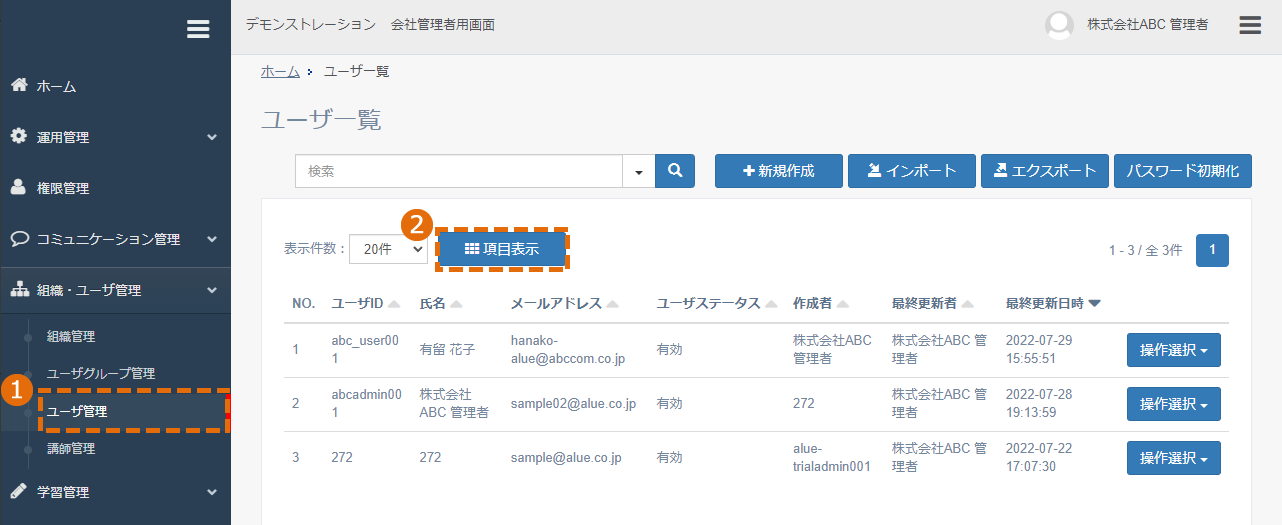
Task: Click パスワード初期化 button
Action: [x=1183, y=171]
